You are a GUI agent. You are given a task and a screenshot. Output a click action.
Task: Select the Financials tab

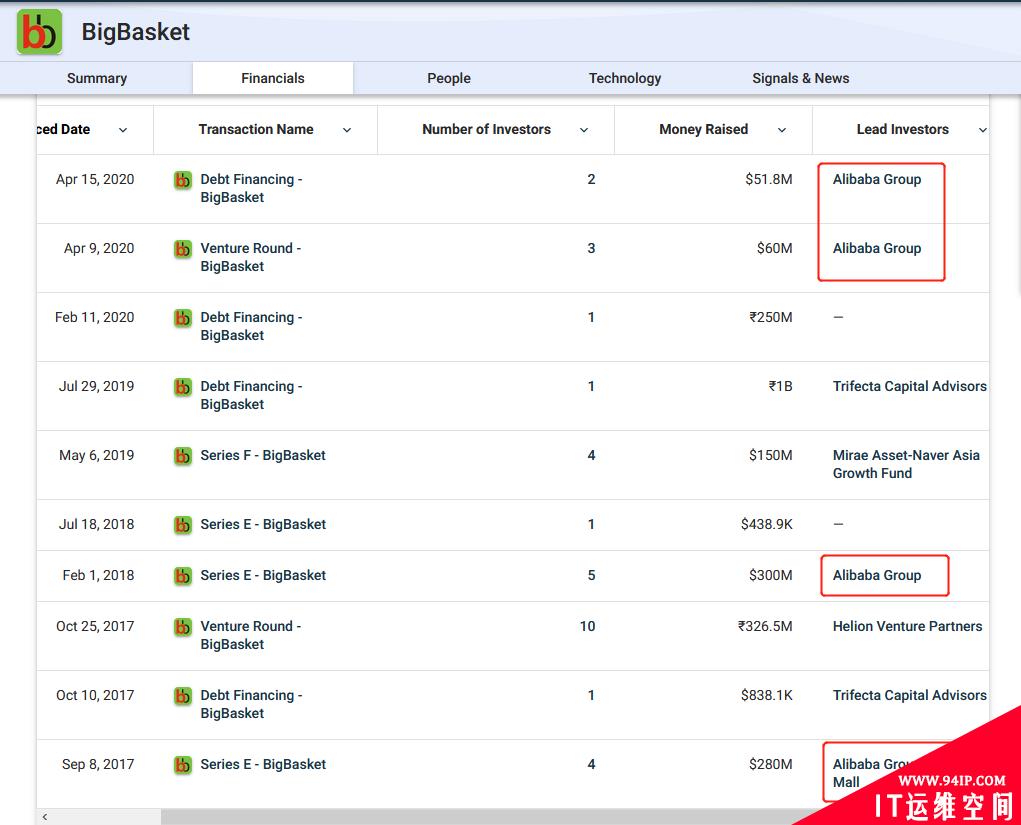(x=273, y=78)
